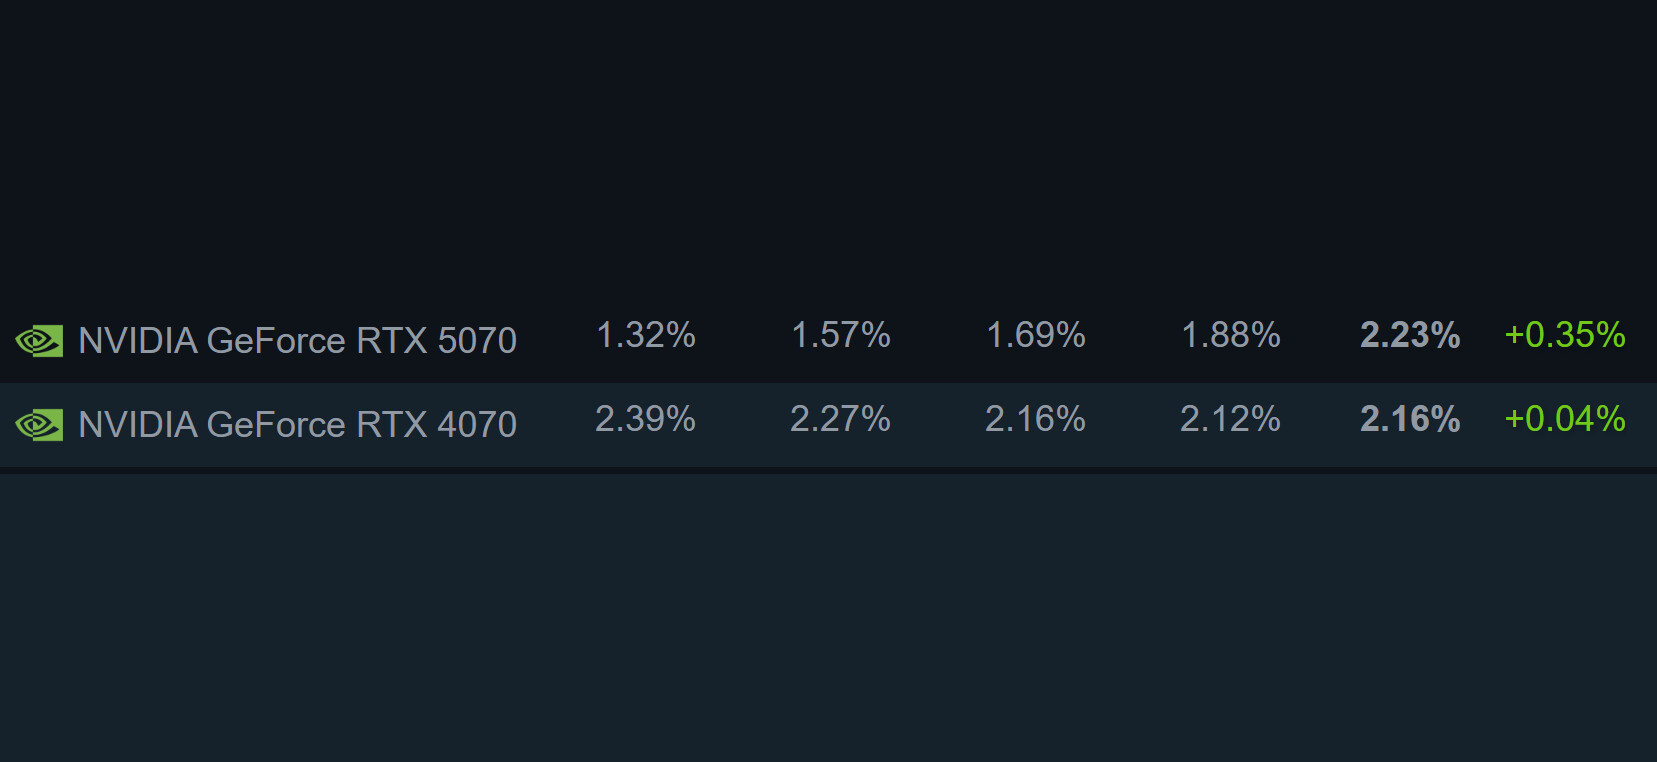Click the green +0.35% change value
The height and width of the screenshot is (762, 1657).
1564,335
